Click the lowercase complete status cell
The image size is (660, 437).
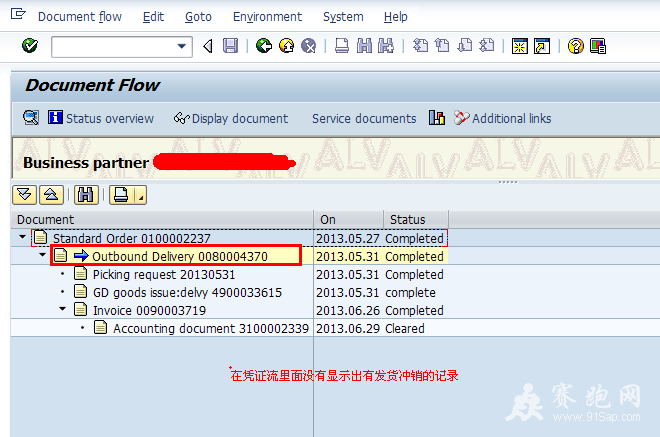click(410, 292)
